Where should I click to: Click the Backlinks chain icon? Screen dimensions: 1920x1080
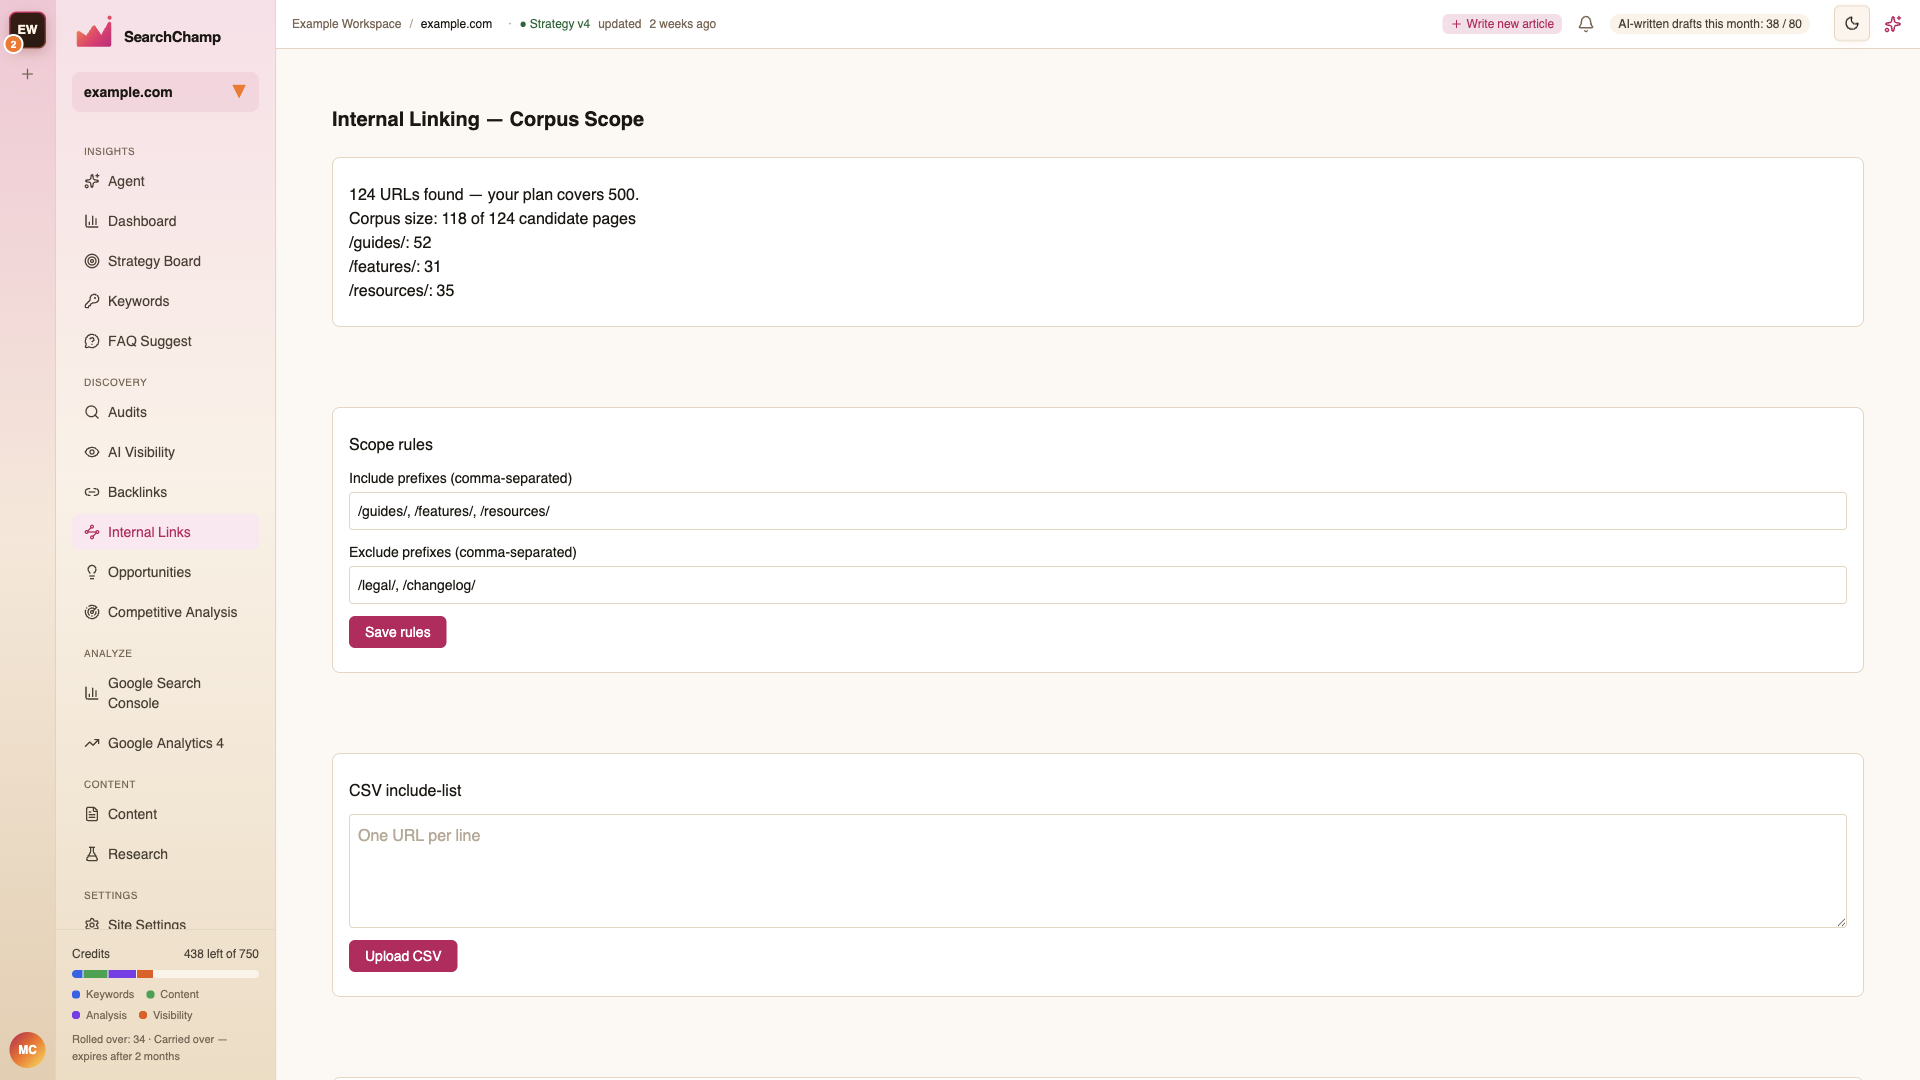pos(92,492)
